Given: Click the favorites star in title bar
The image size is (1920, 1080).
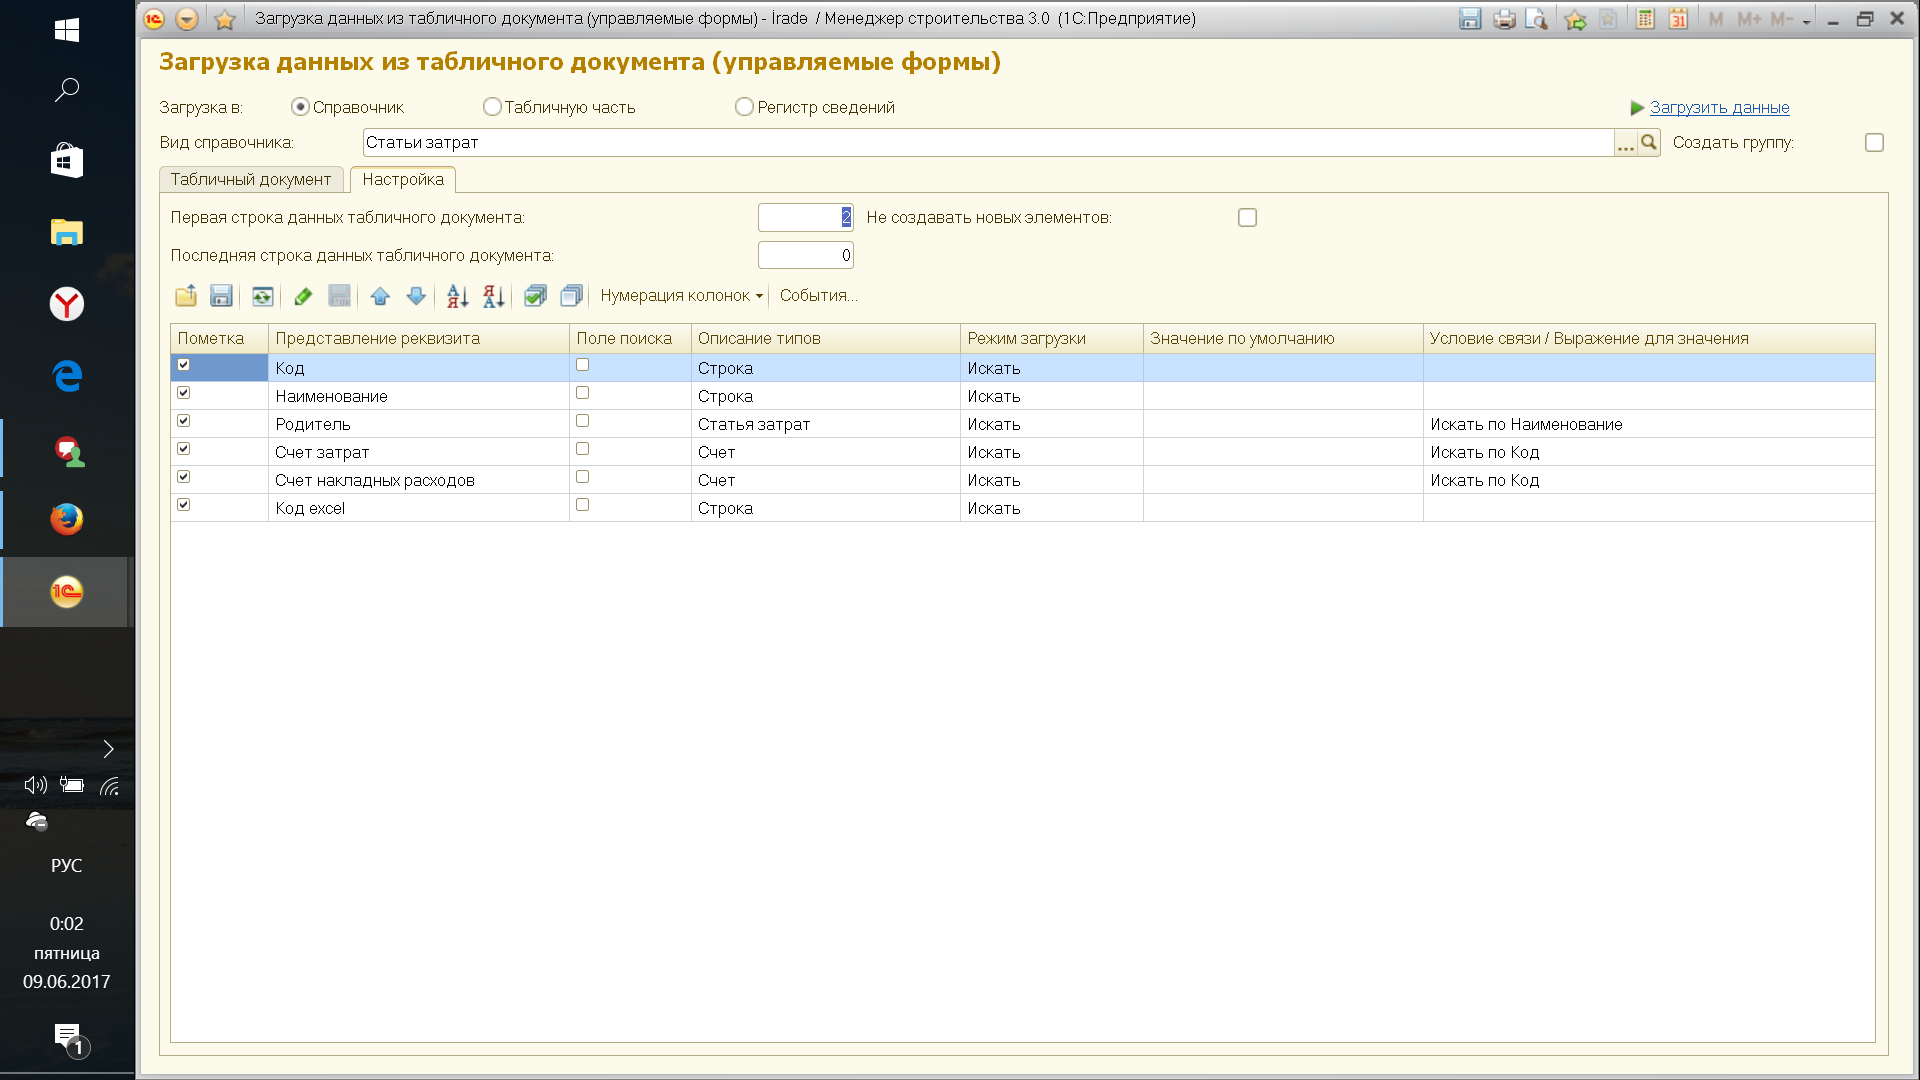Looking at the screenshot, I should click(x=225, y=19).
